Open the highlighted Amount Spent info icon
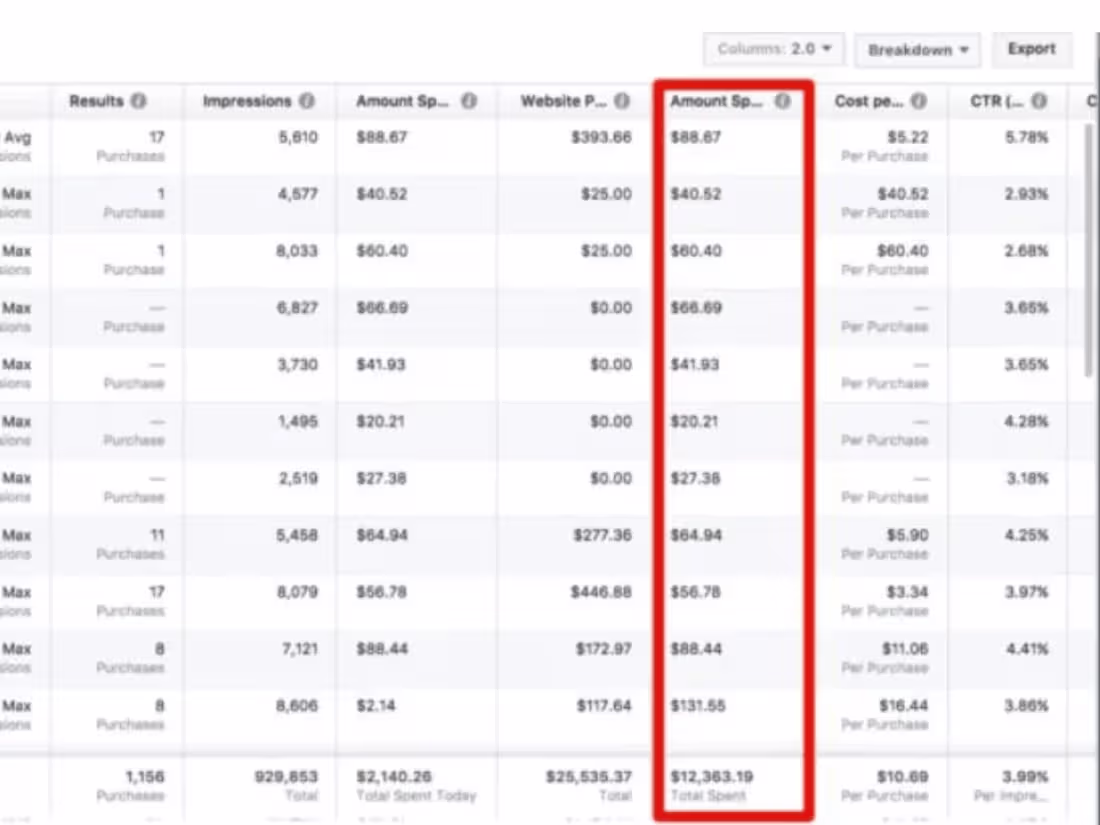Image resolution: width=1100 pixels, height=825 pixels. click(783, 100)
